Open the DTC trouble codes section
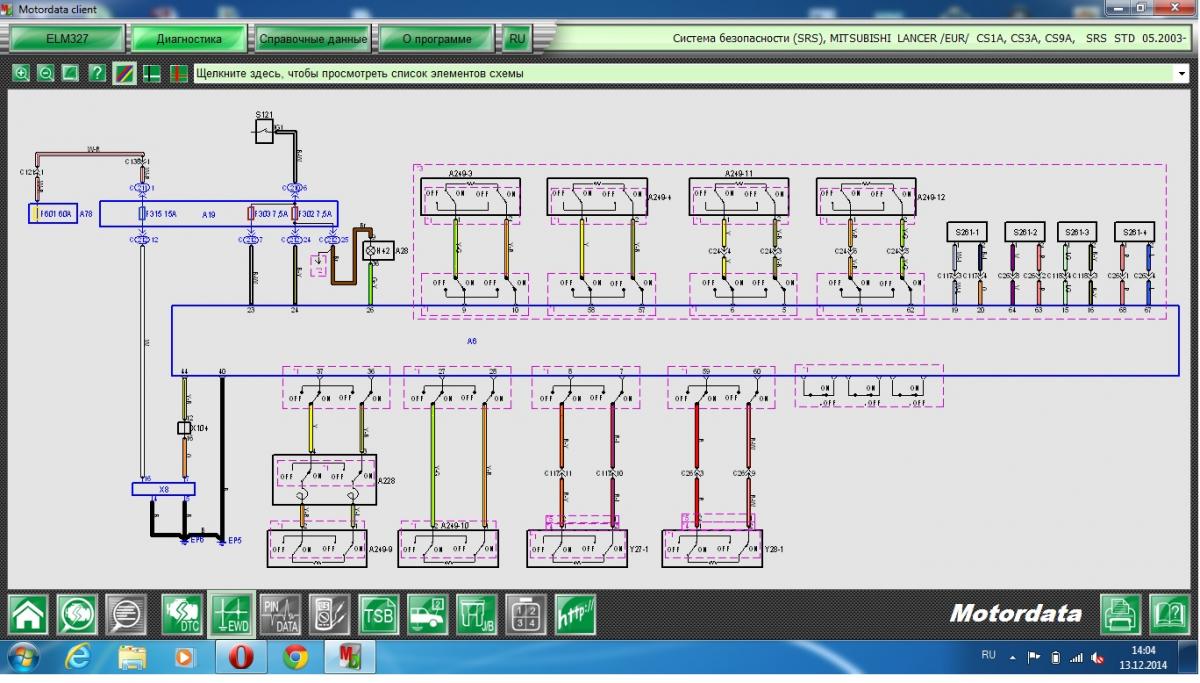The image size is (1200, 683). click(181, 614)
